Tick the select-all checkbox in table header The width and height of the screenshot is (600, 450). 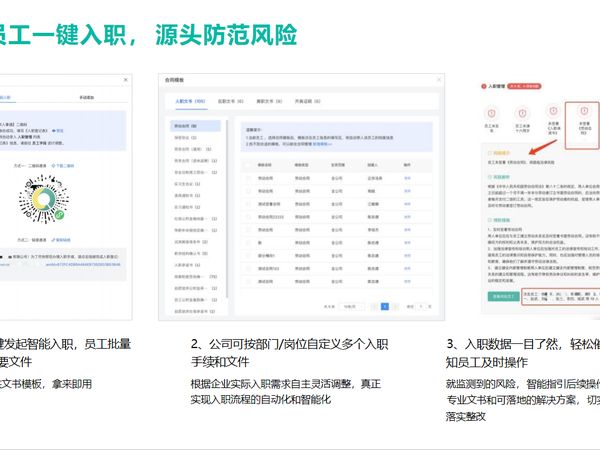248,165
